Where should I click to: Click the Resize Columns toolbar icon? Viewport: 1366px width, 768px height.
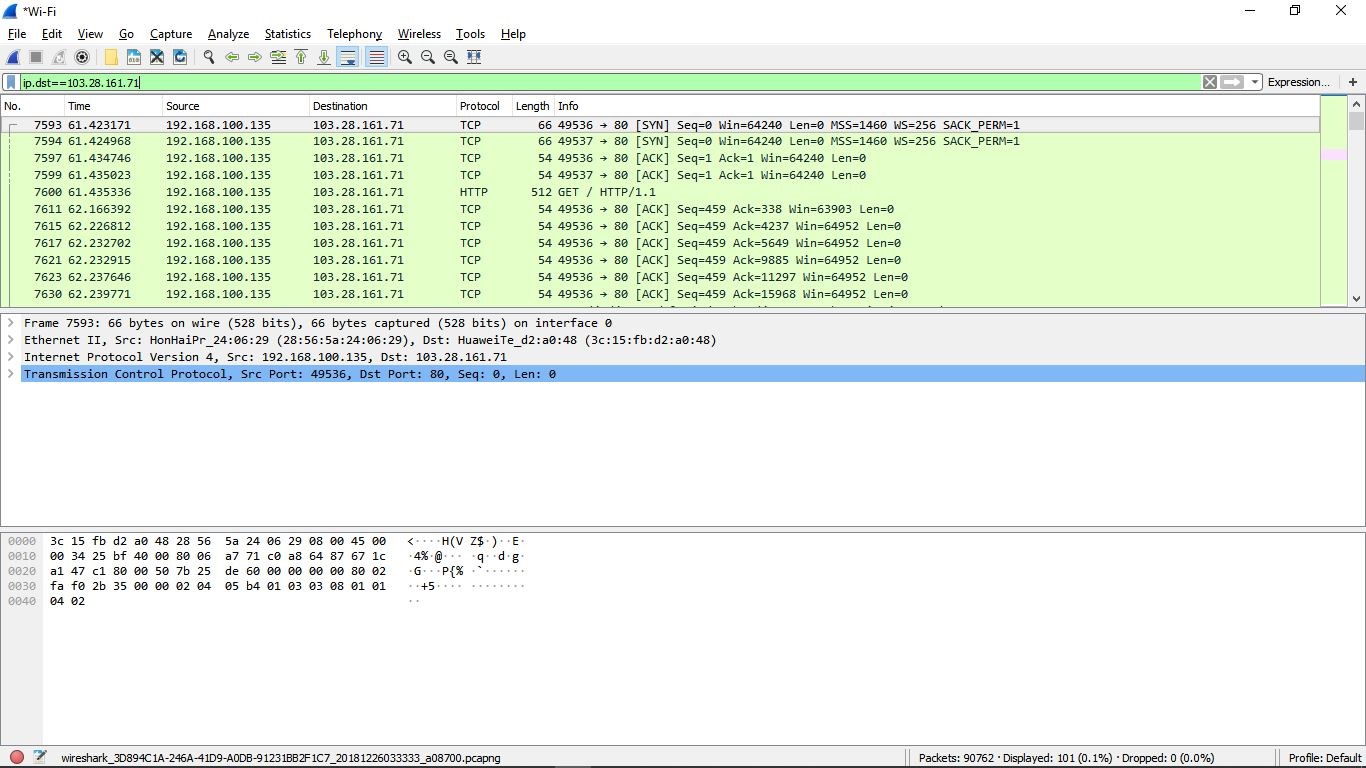pos(473,57)
